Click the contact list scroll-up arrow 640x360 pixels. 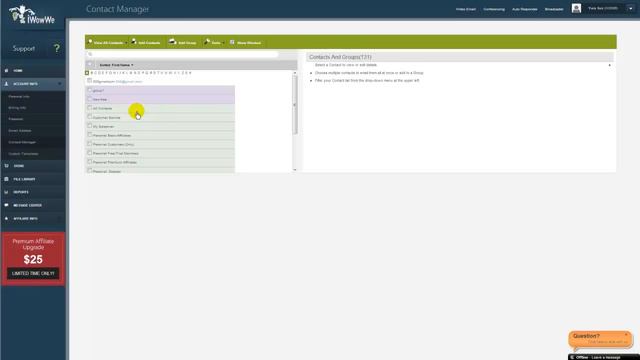pyautogui.click(x=295, y=73)
